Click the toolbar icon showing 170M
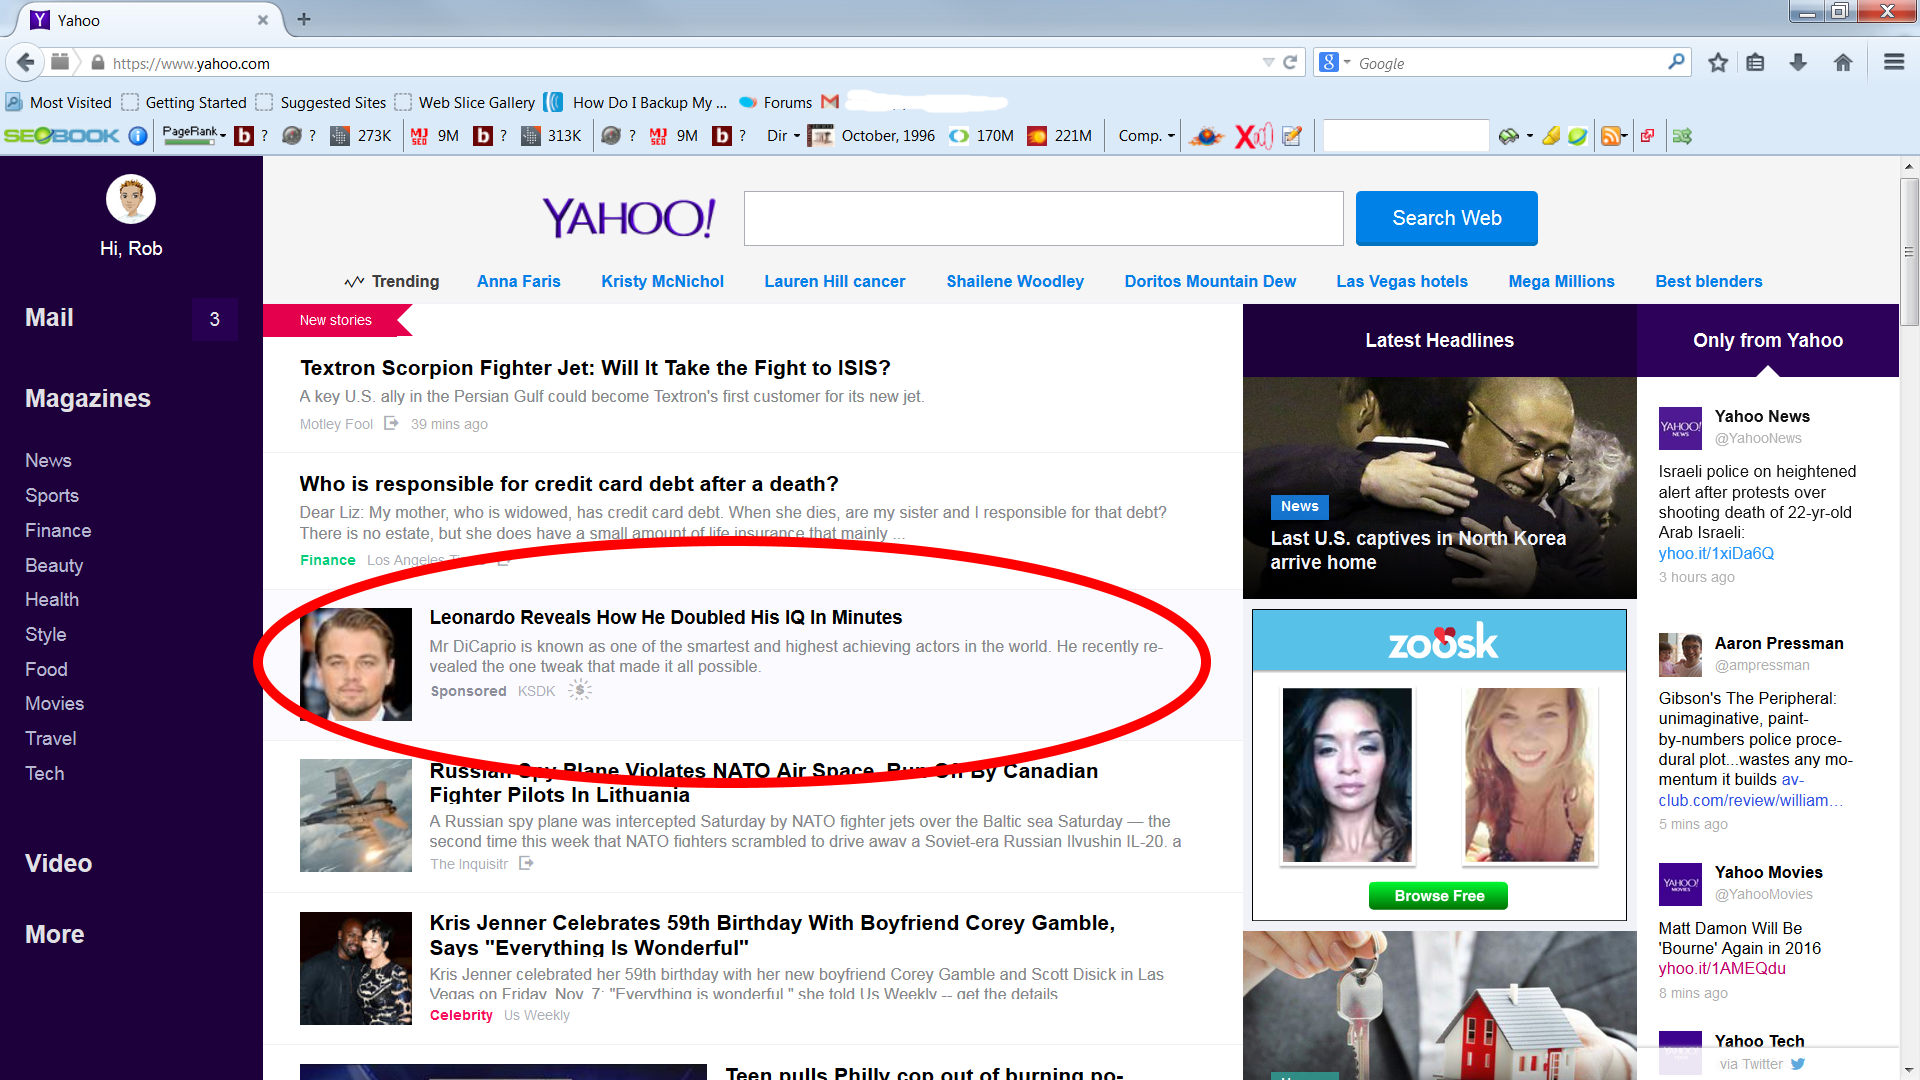This screenshot has width=1920, height=1080. point(959,135)
